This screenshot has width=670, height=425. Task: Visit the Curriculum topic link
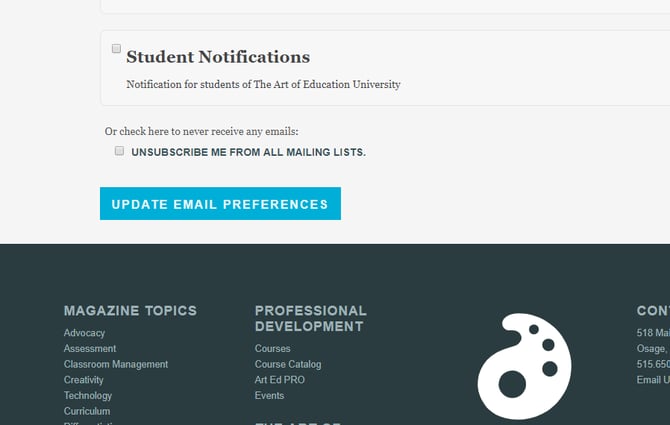click(87, 411)
